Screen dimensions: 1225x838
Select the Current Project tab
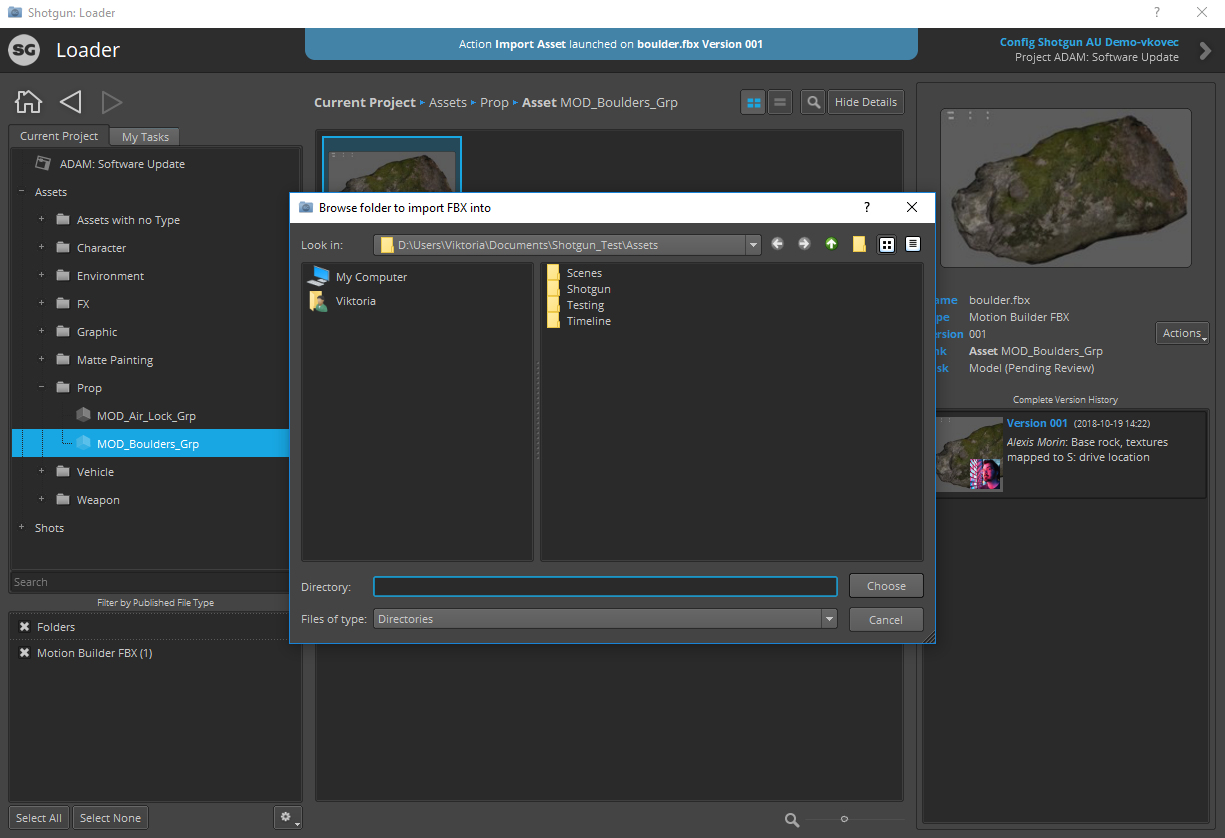click(x=59, y=136)
